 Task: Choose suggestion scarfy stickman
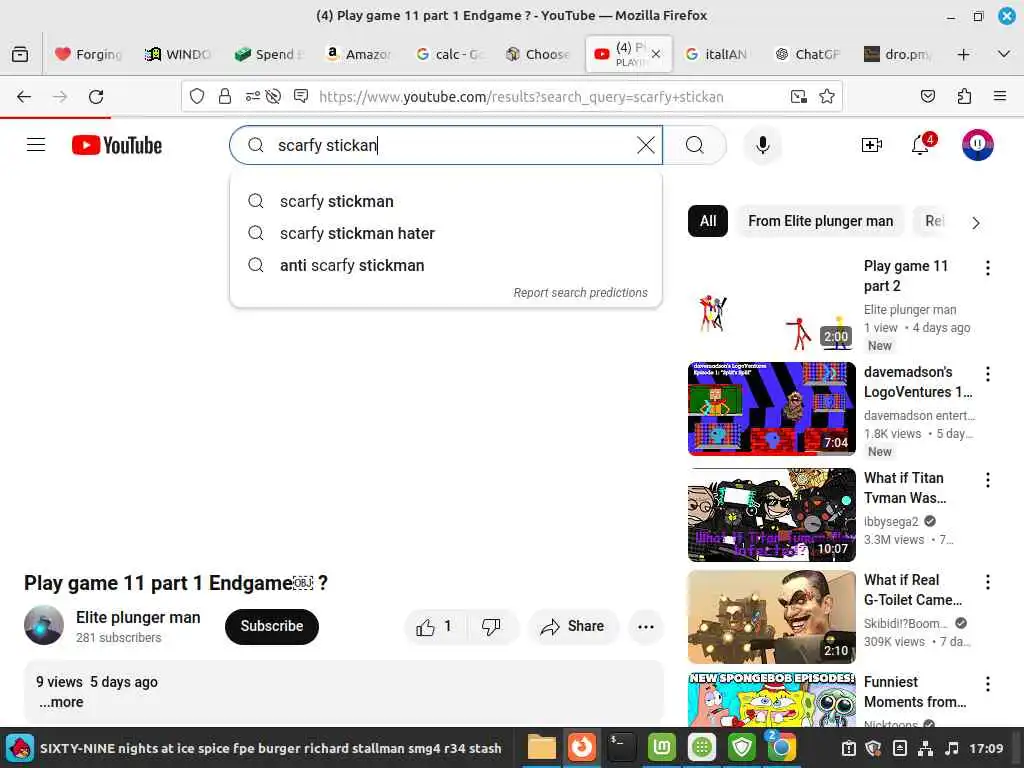(446, 201)
